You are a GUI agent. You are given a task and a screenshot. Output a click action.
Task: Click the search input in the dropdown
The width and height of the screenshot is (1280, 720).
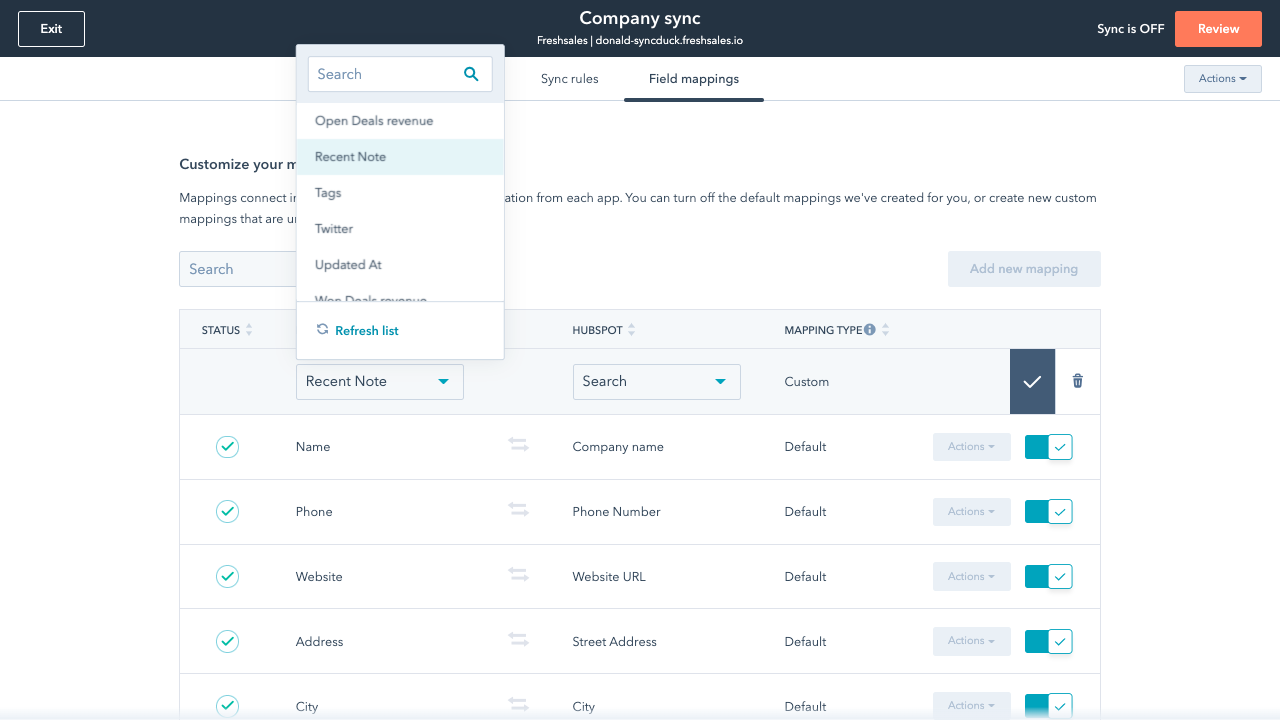click(x=385, y=74)
